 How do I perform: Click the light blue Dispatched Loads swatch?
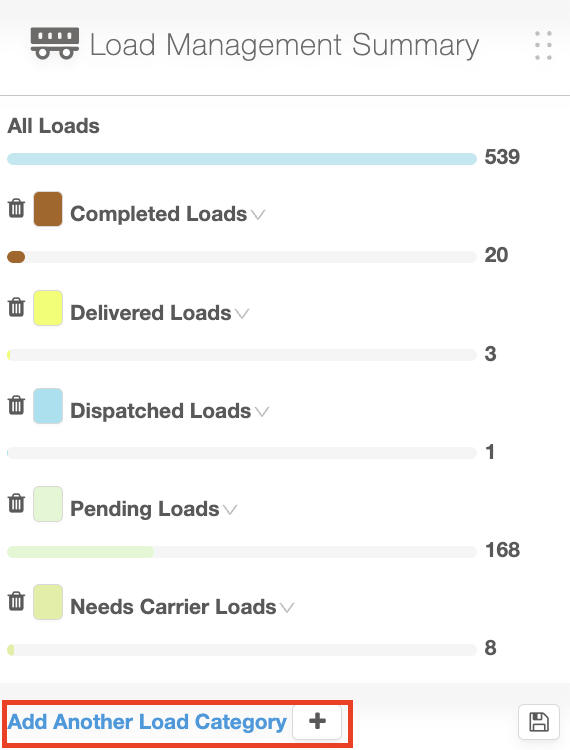click(48, 406)
